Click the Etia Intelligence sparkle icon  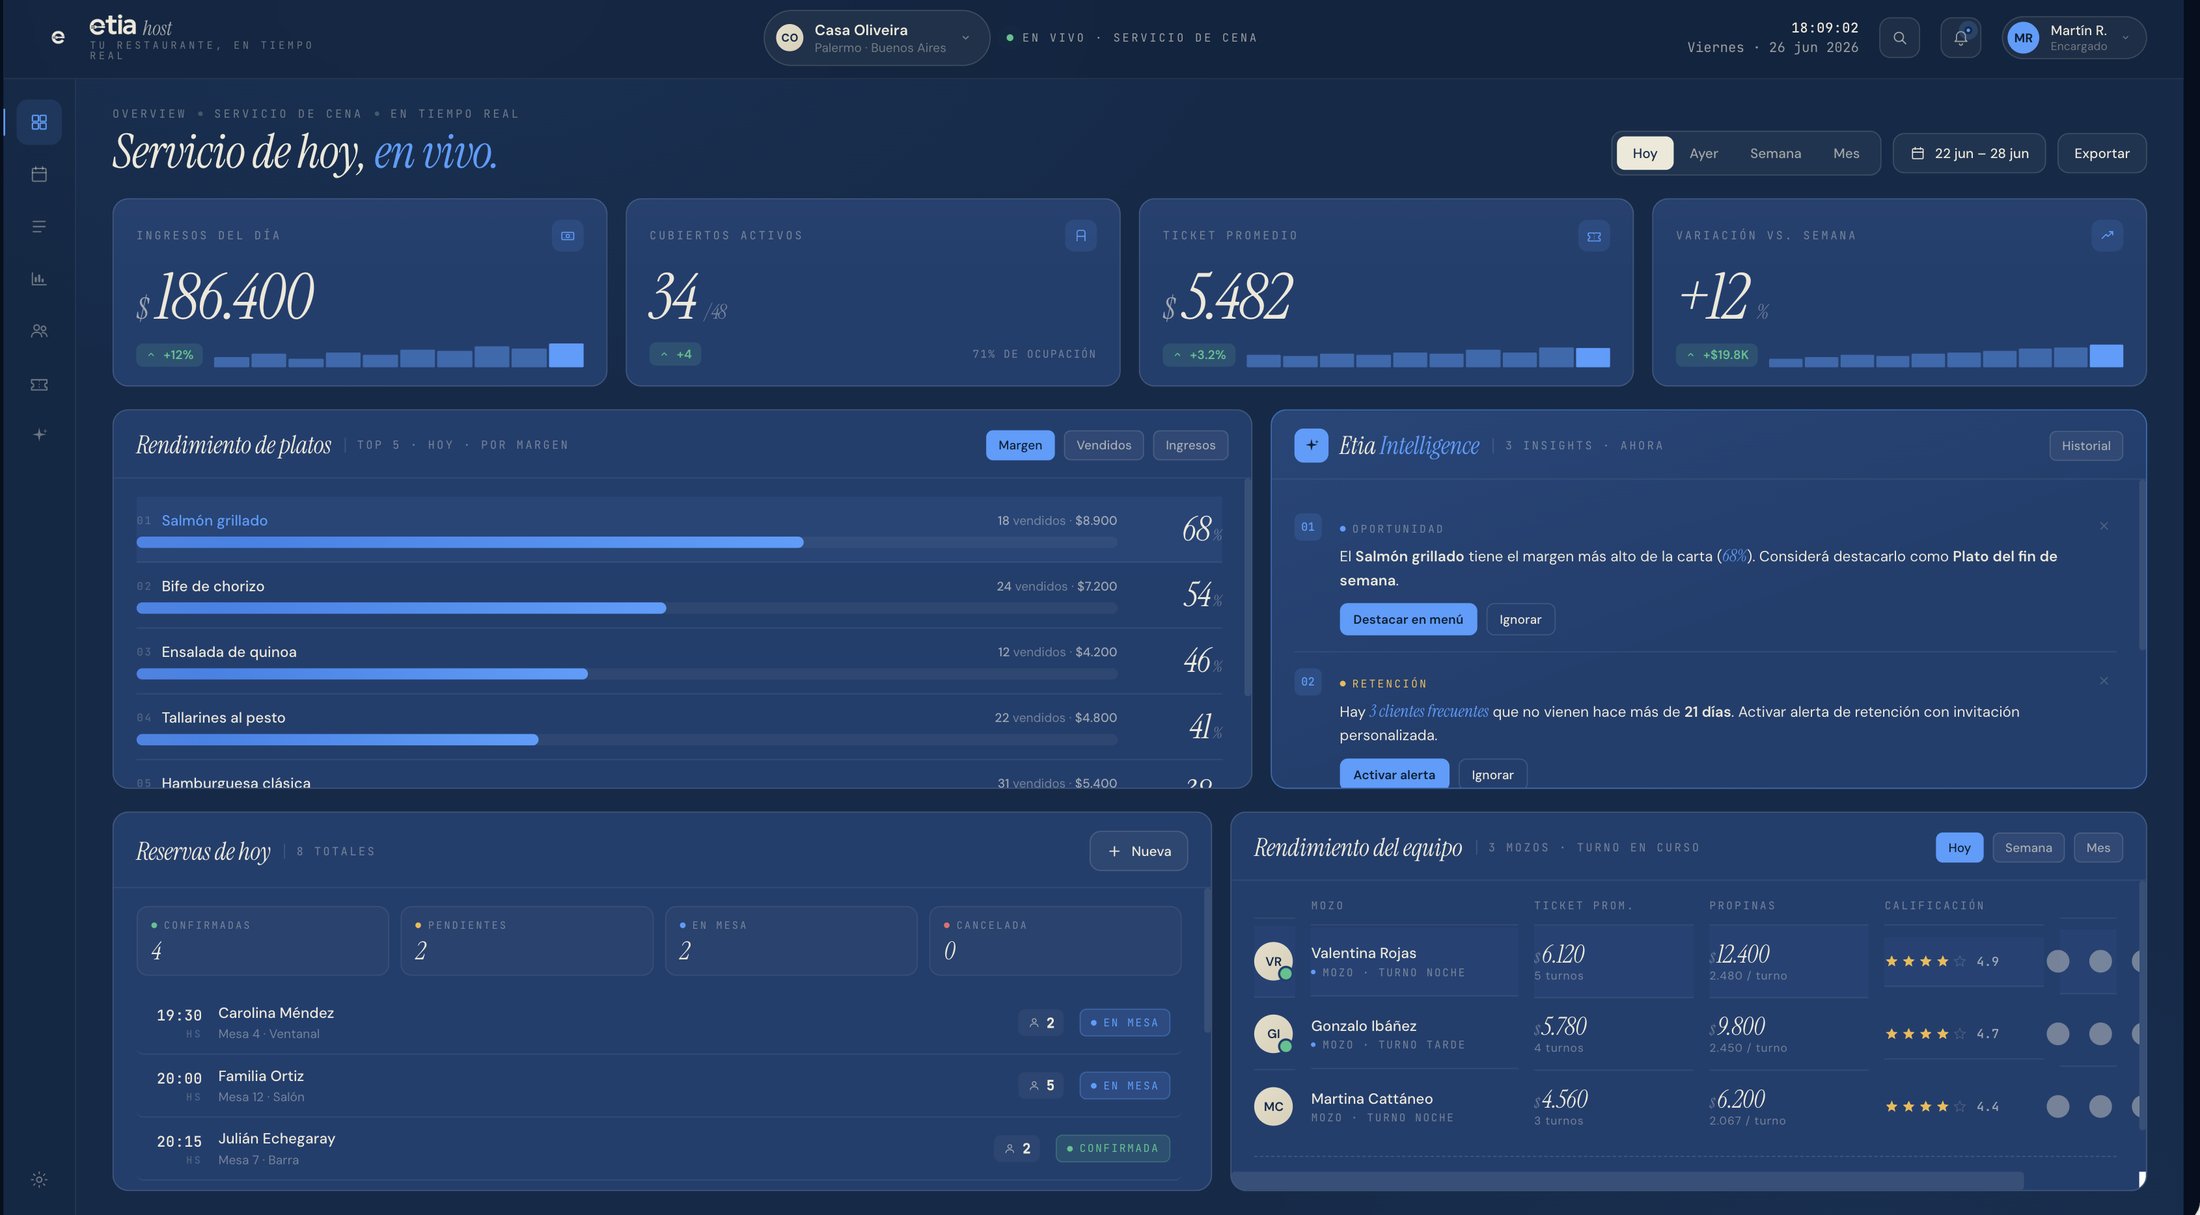tap(1311, 445)
